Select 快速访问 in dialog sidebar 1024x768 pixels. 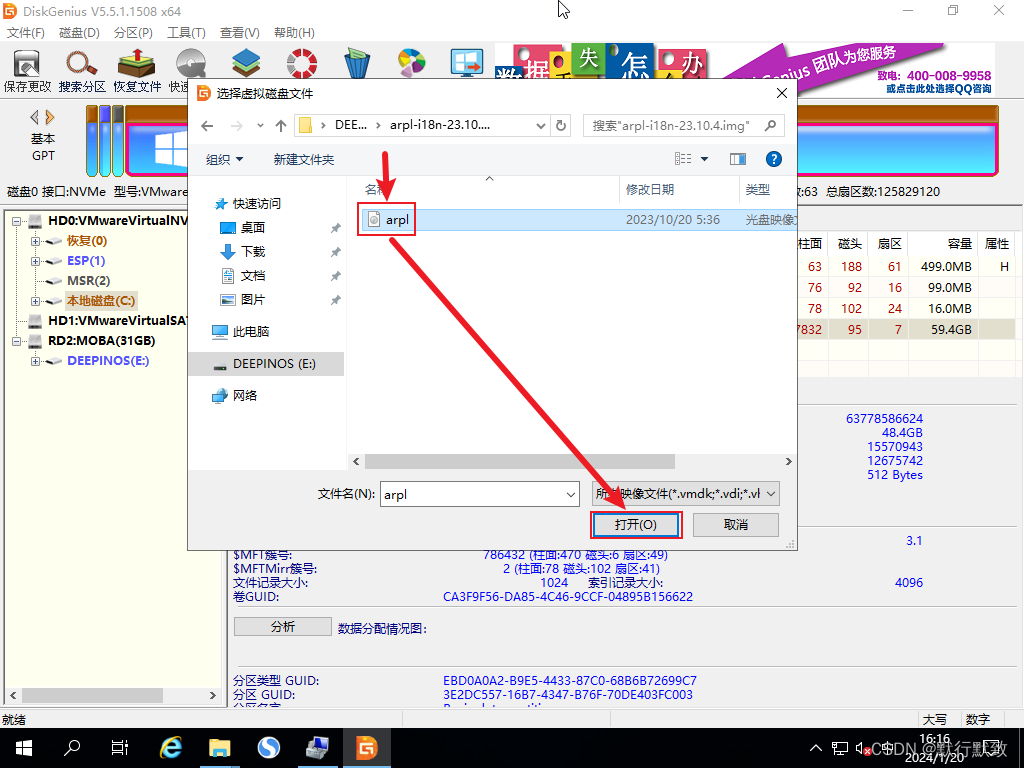coord(257,204)
